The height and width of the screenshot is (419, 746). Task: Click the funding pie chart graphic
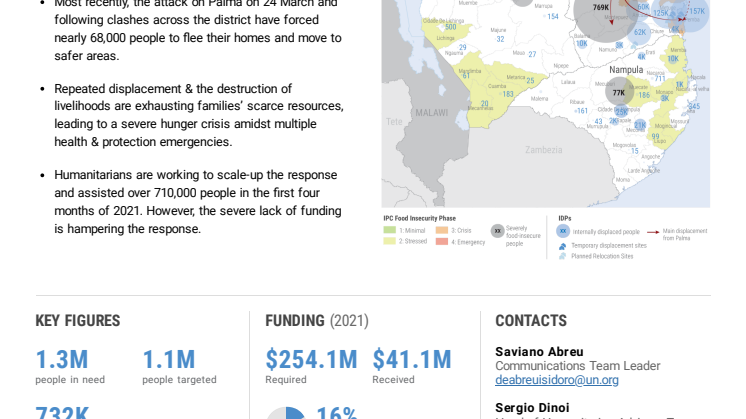pyautogui.click(x=285, y=413)
